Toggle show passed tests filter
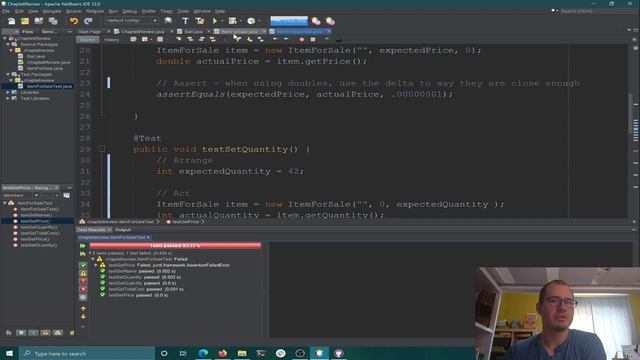This screenshot has width=640, height=360. [83, 265]
